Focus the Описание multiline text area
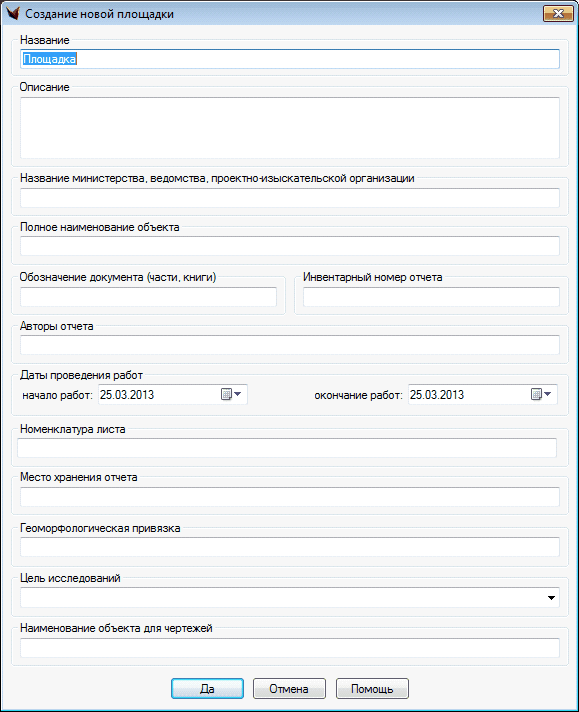The image size is (579, 712). tap(290, 128)
